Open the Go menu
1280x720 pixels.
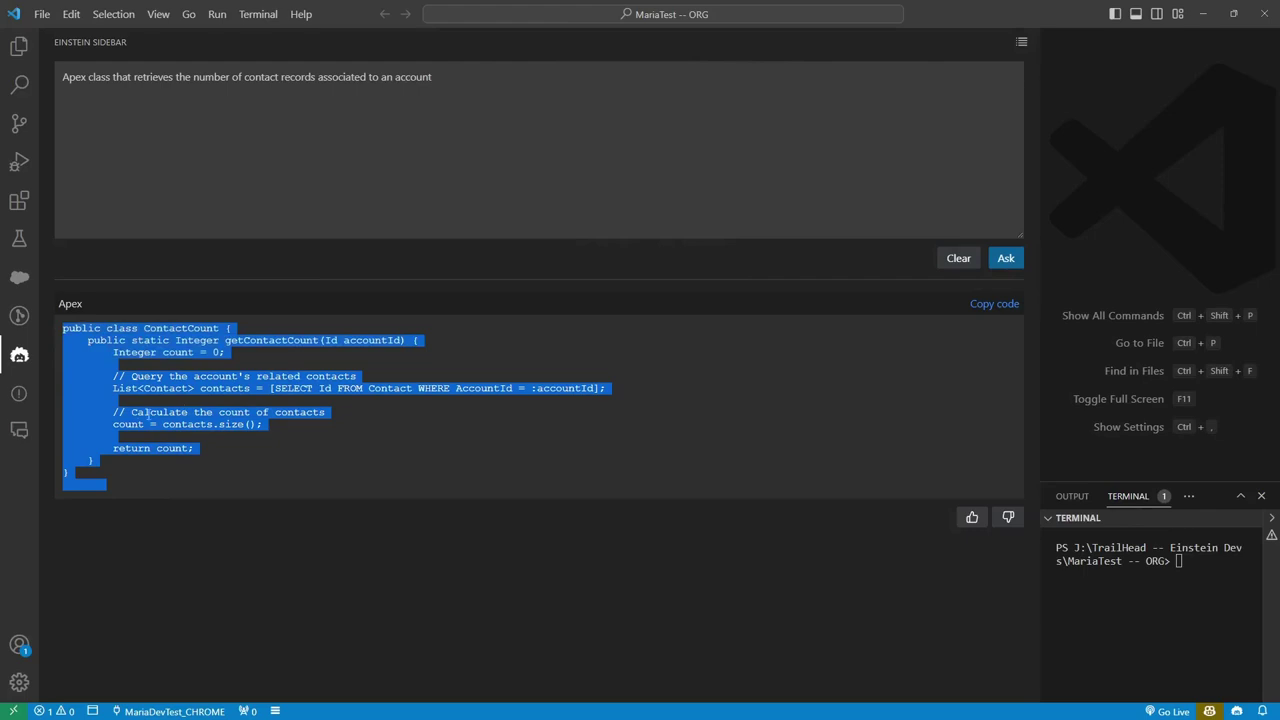(x=189, y=14)
